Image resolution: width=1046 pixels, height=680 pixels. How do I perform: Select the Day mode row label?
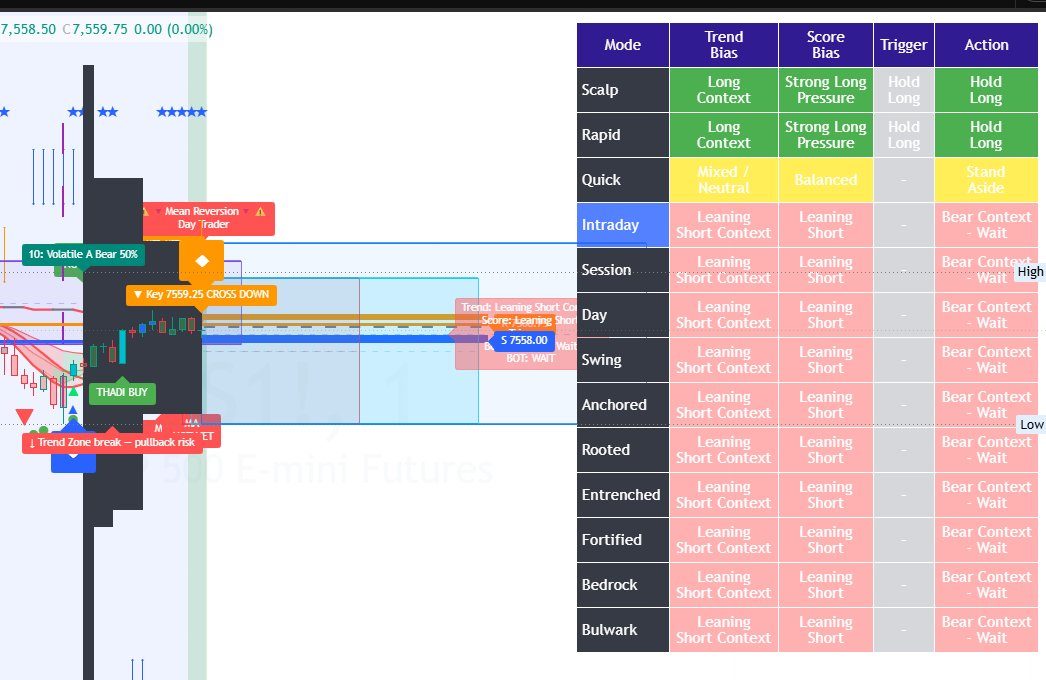[x=622, y=315]
